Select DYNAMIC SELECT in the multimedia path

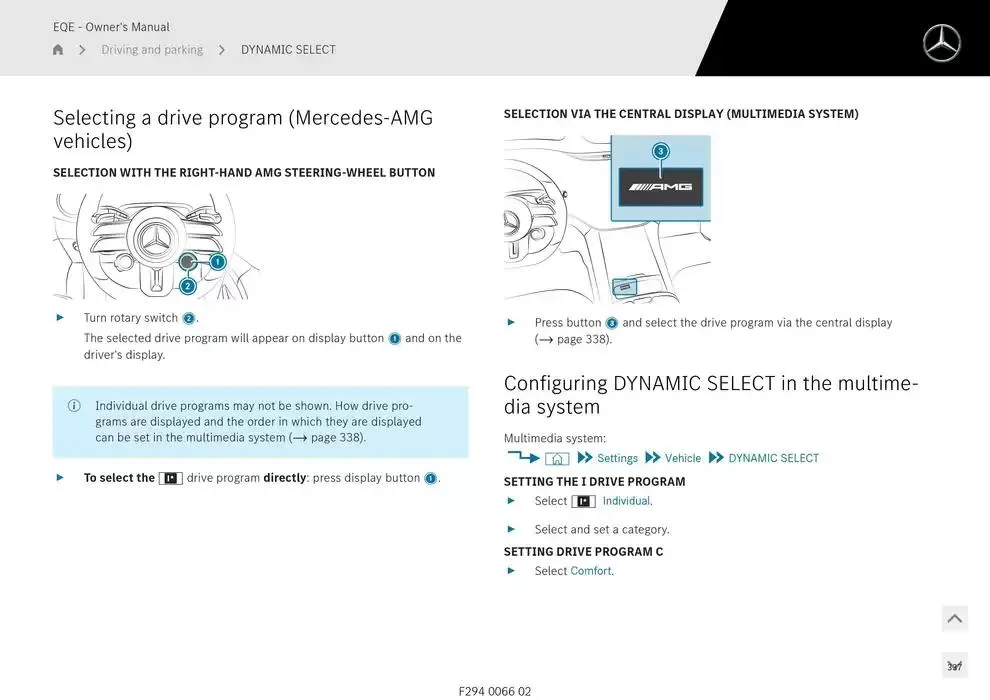coord(773,459)
